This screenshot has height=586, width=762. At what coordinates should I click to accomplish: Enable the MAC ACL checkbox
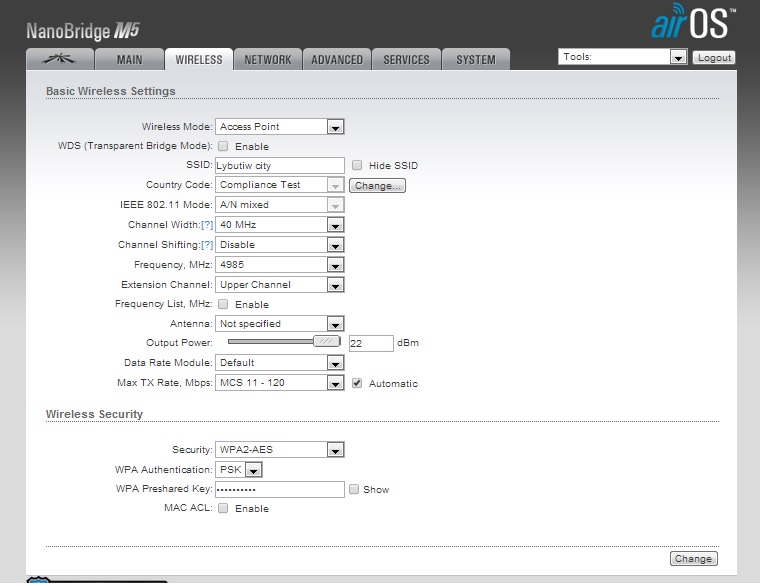[x=223, y=508]
